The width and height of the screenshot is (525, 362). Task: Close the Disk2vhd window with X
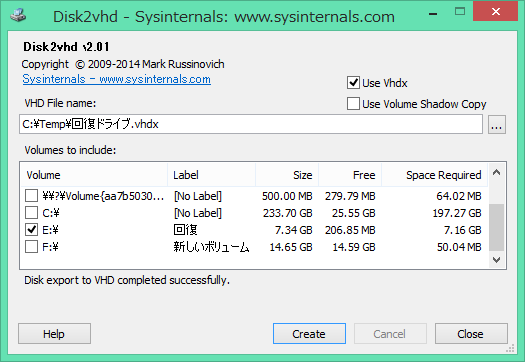pos(496,11)
